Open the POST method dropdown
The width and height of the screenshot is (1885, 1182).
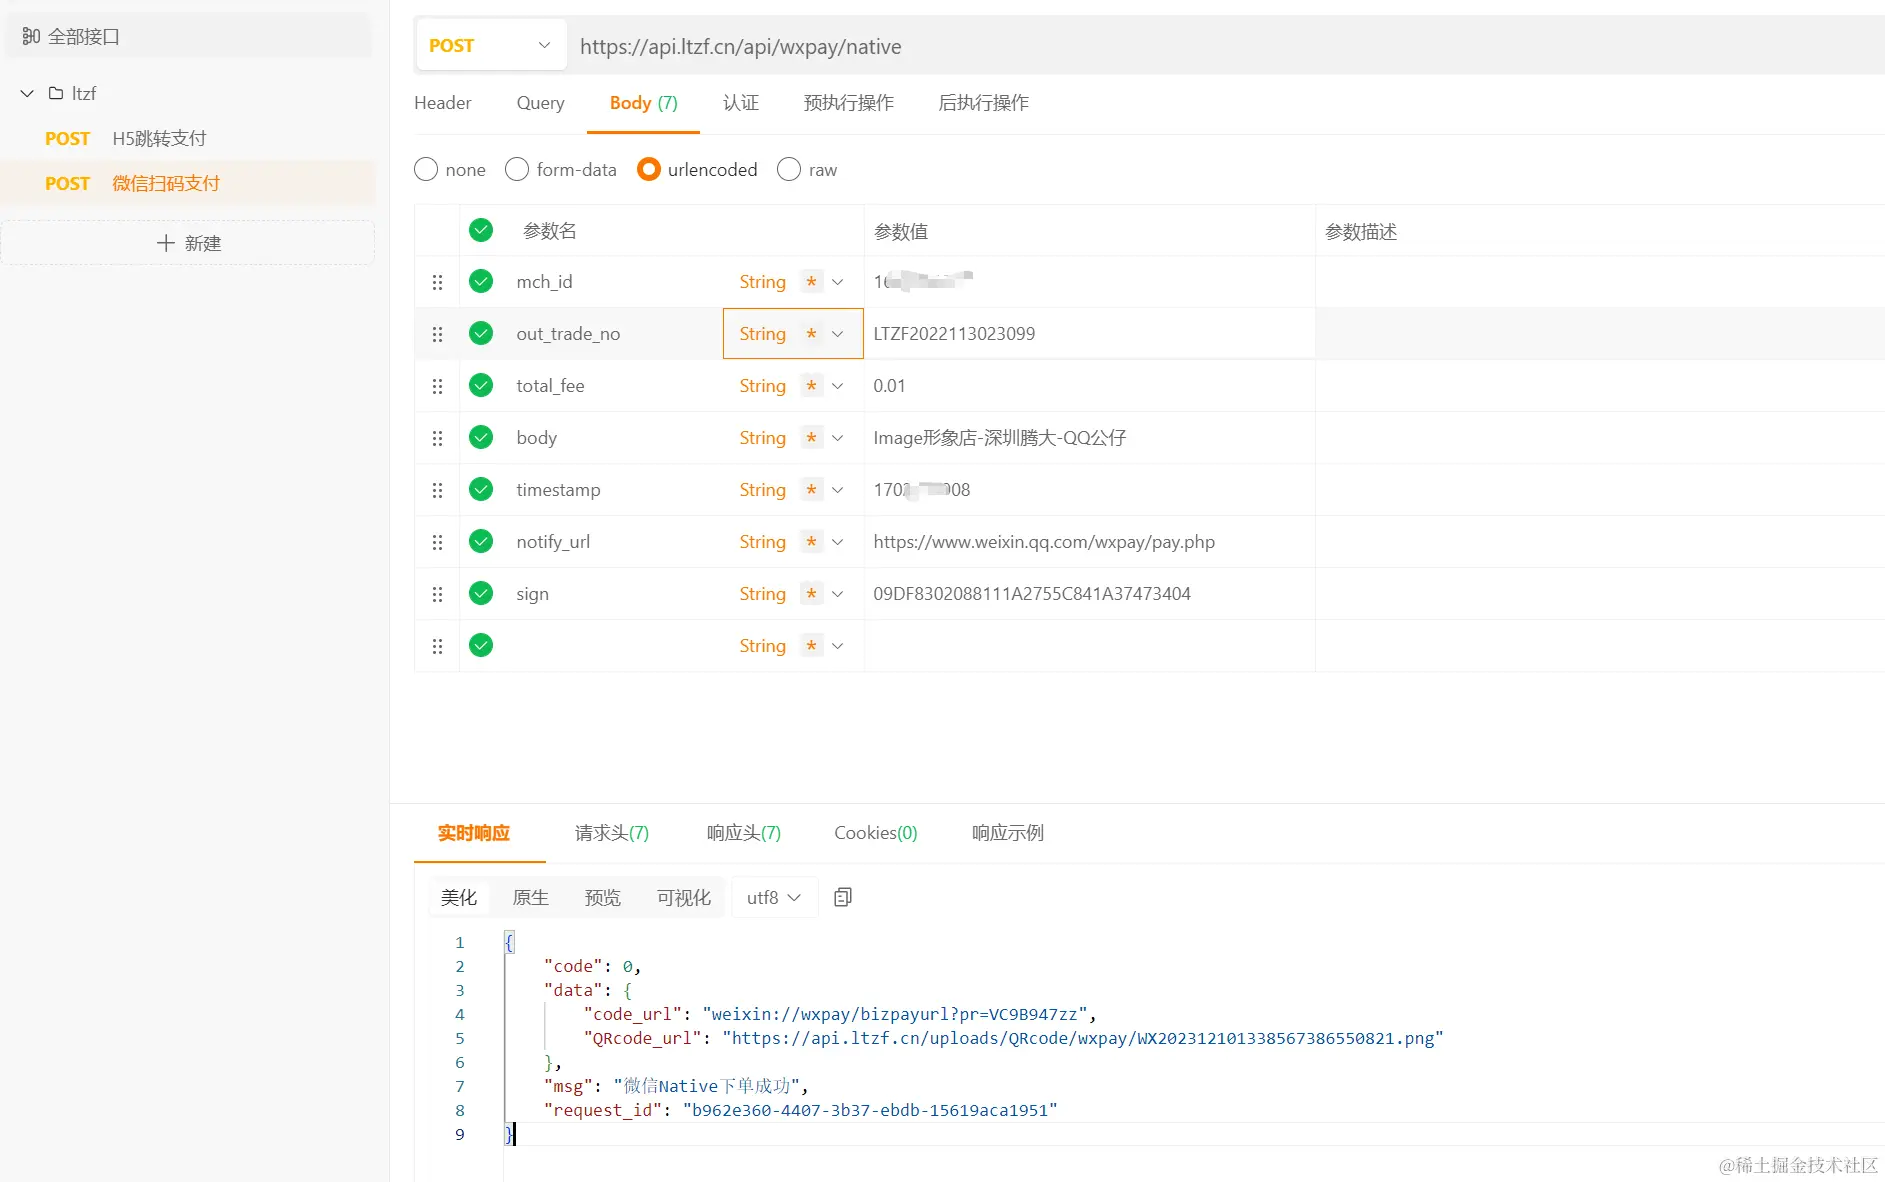tap(491, 45)
